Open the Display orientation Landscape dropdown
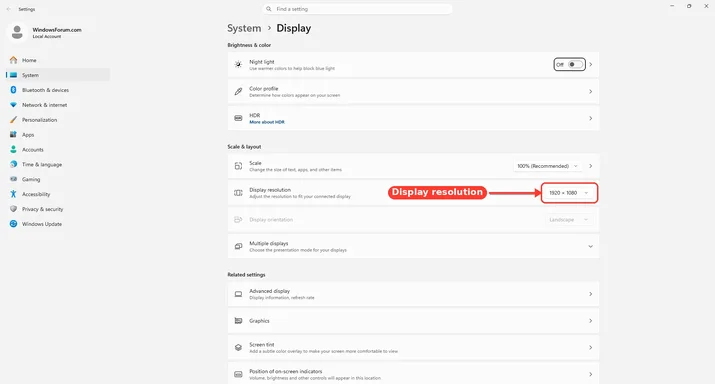715x384 pixels. click(569, 220)
